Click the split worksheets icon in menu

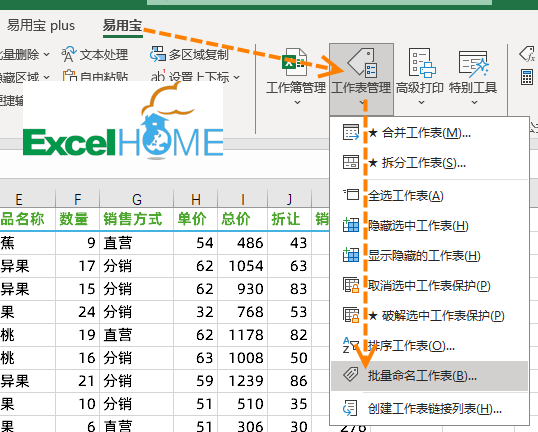pyautogui.click(x=351, y=162)
